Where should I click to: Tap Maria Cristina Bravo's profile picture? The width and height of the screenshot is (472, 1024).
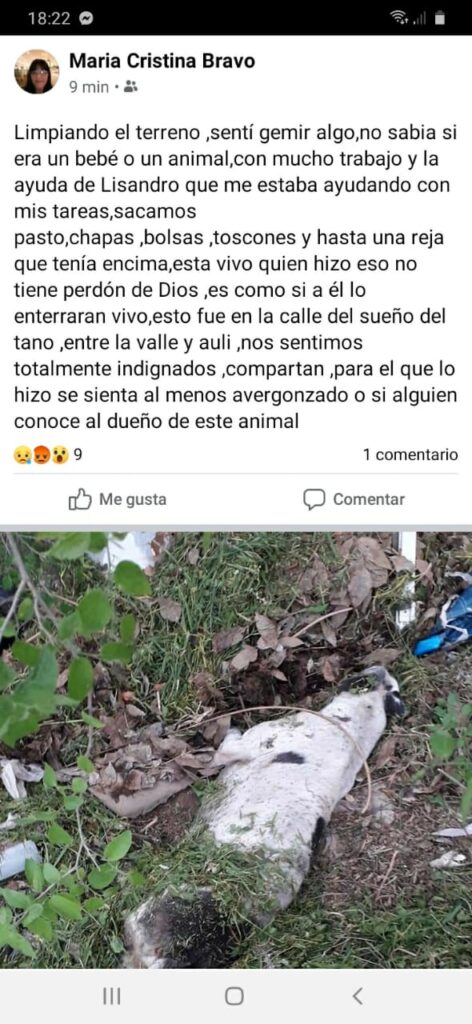pyautogui.click(x=37, y=72)
